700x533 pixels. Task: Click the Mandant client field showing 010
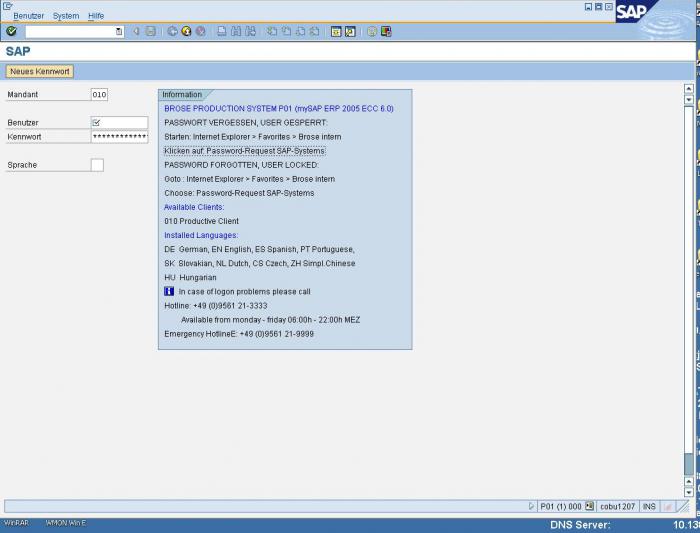coord(98,95)
